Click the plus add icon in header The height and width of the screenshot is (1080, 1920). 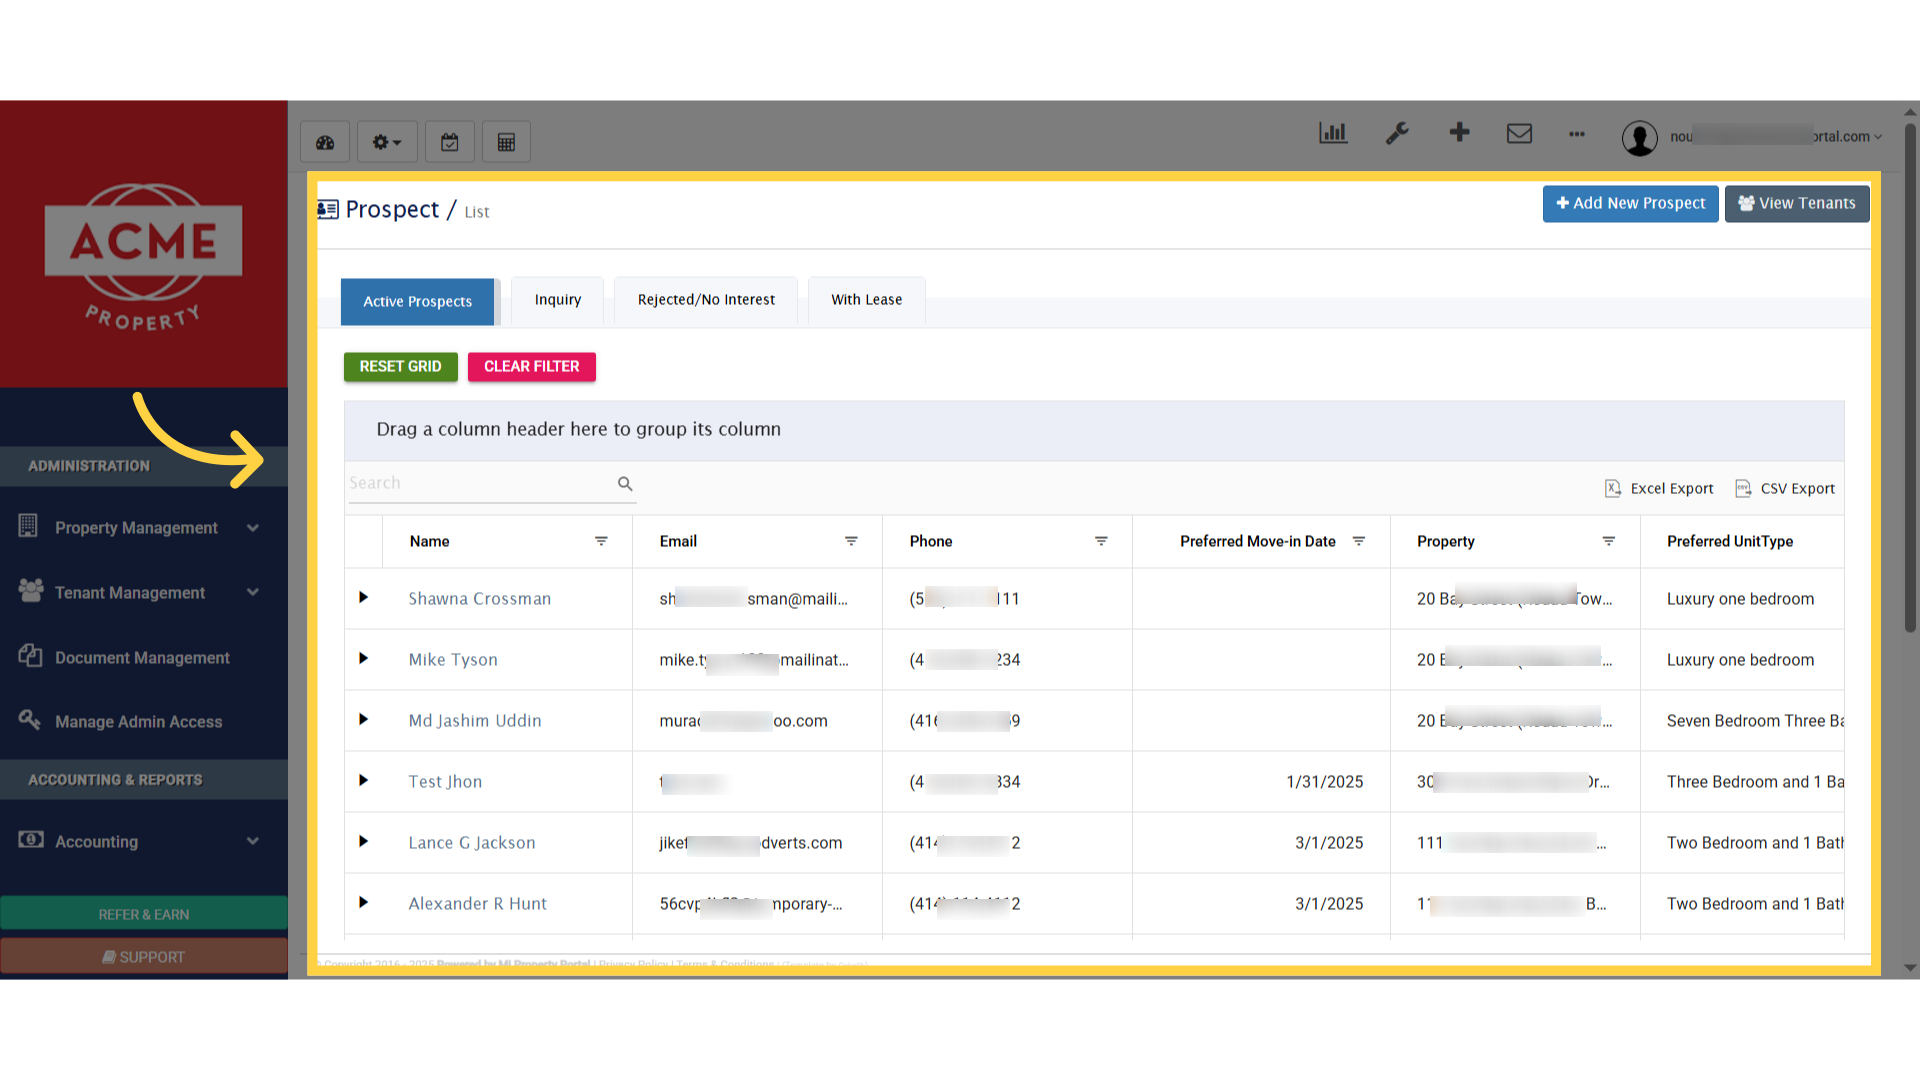pos(1459,132)
